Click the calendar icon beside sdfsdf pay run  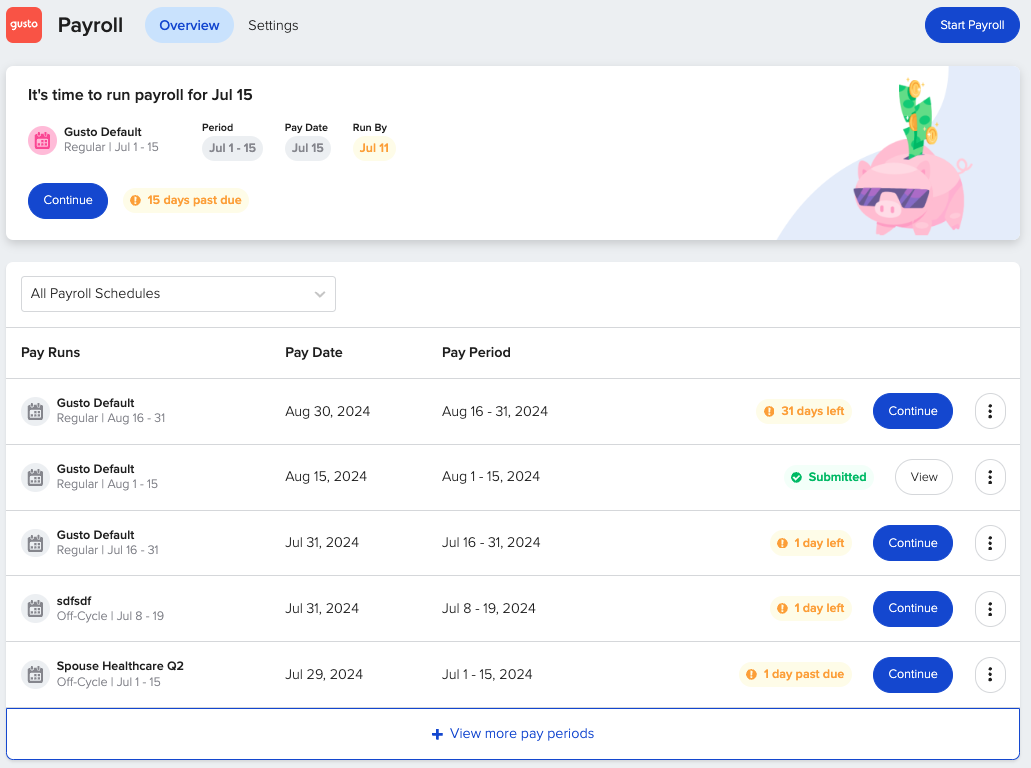point(35,608)
